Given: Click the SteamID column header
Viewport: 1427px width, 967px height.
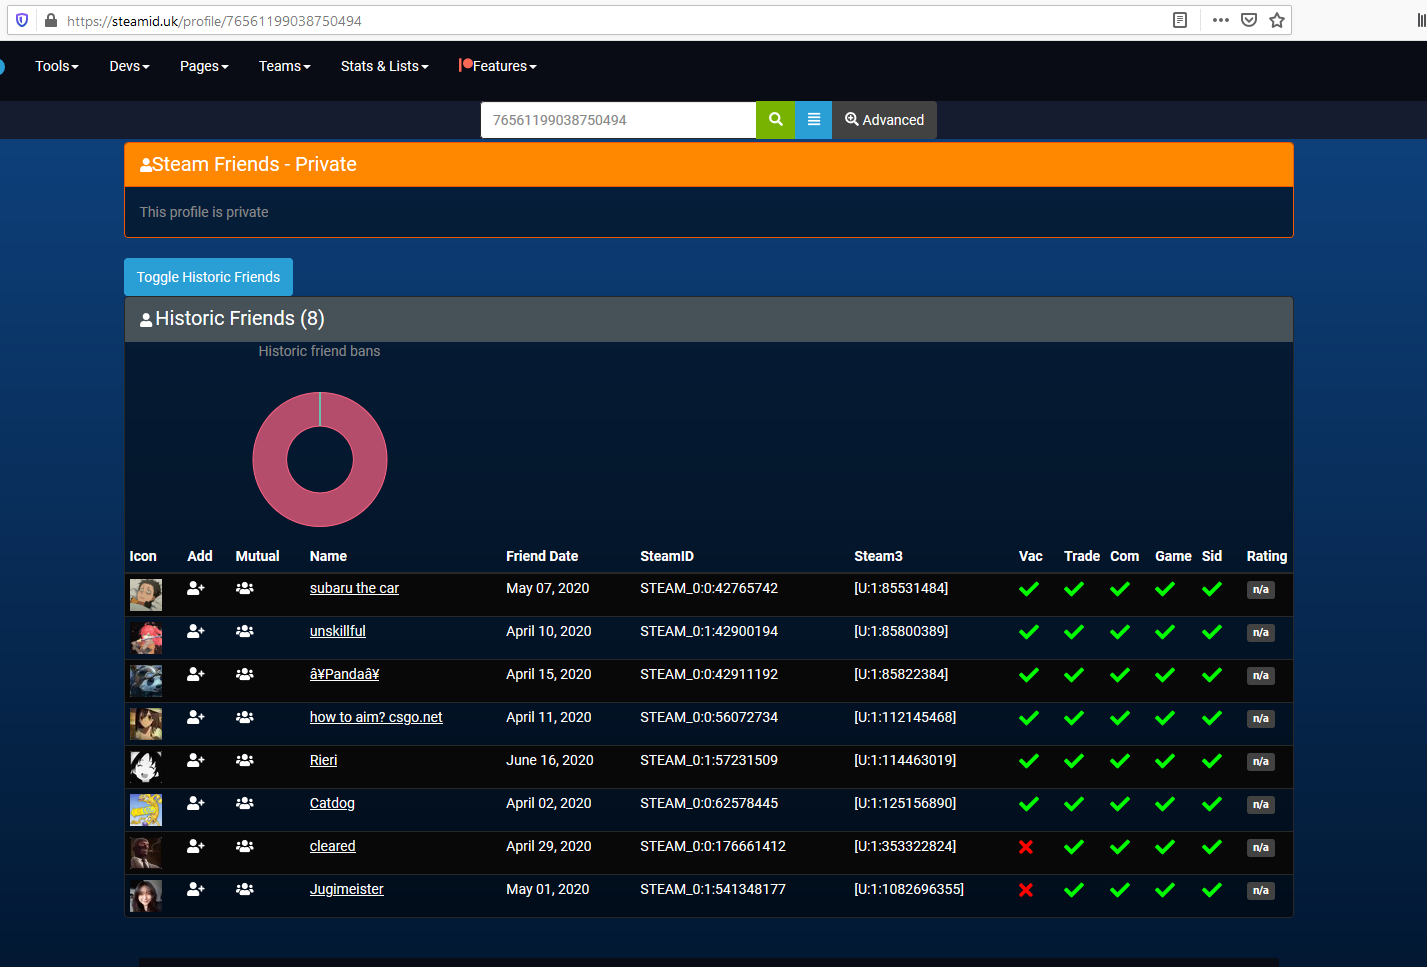Looking at the screenshot, I should click(x=667, y=556).
